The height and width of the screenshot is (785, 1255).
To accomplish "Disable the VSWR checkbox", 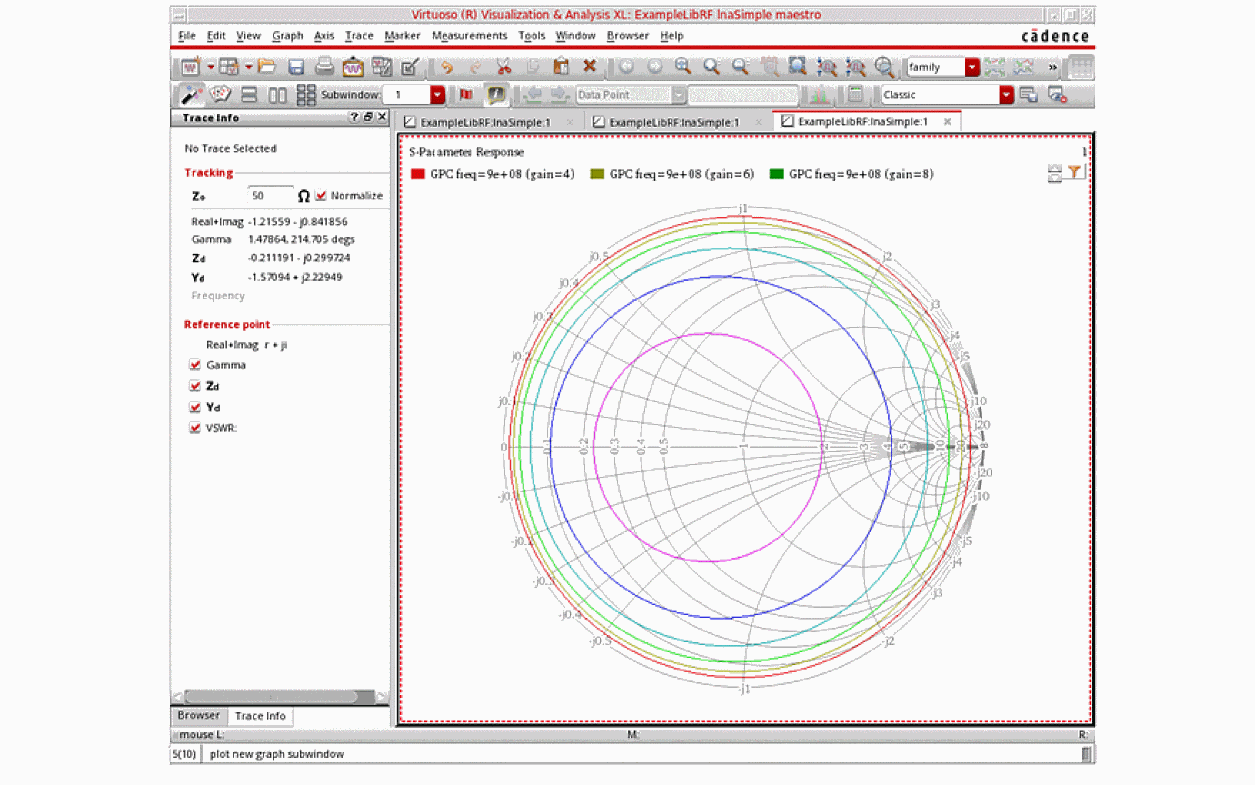I will click(x=195, y=428).
